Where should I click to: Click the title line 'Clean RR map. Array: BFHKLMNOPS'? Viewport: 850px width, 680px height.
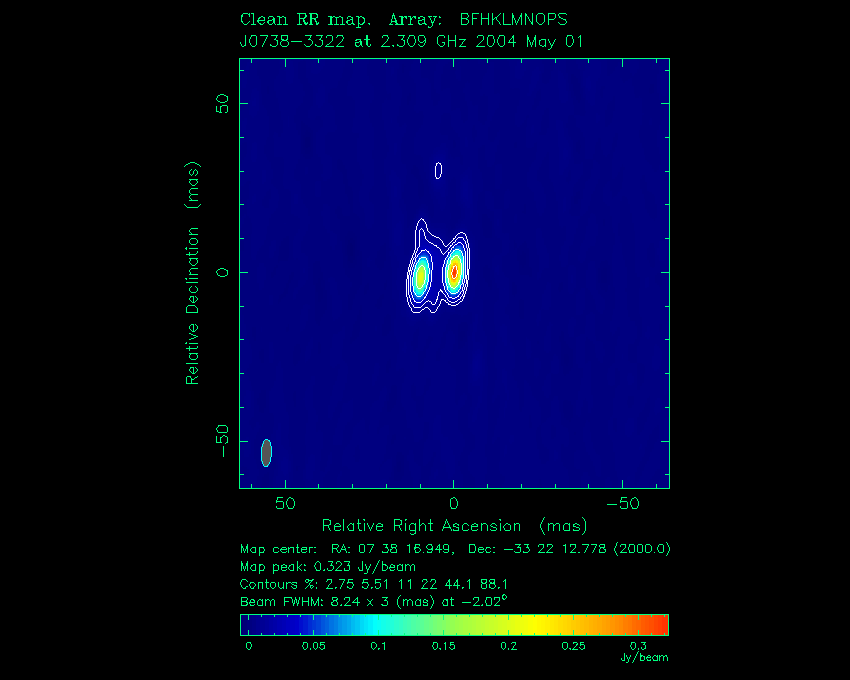(x=403, y=20)
